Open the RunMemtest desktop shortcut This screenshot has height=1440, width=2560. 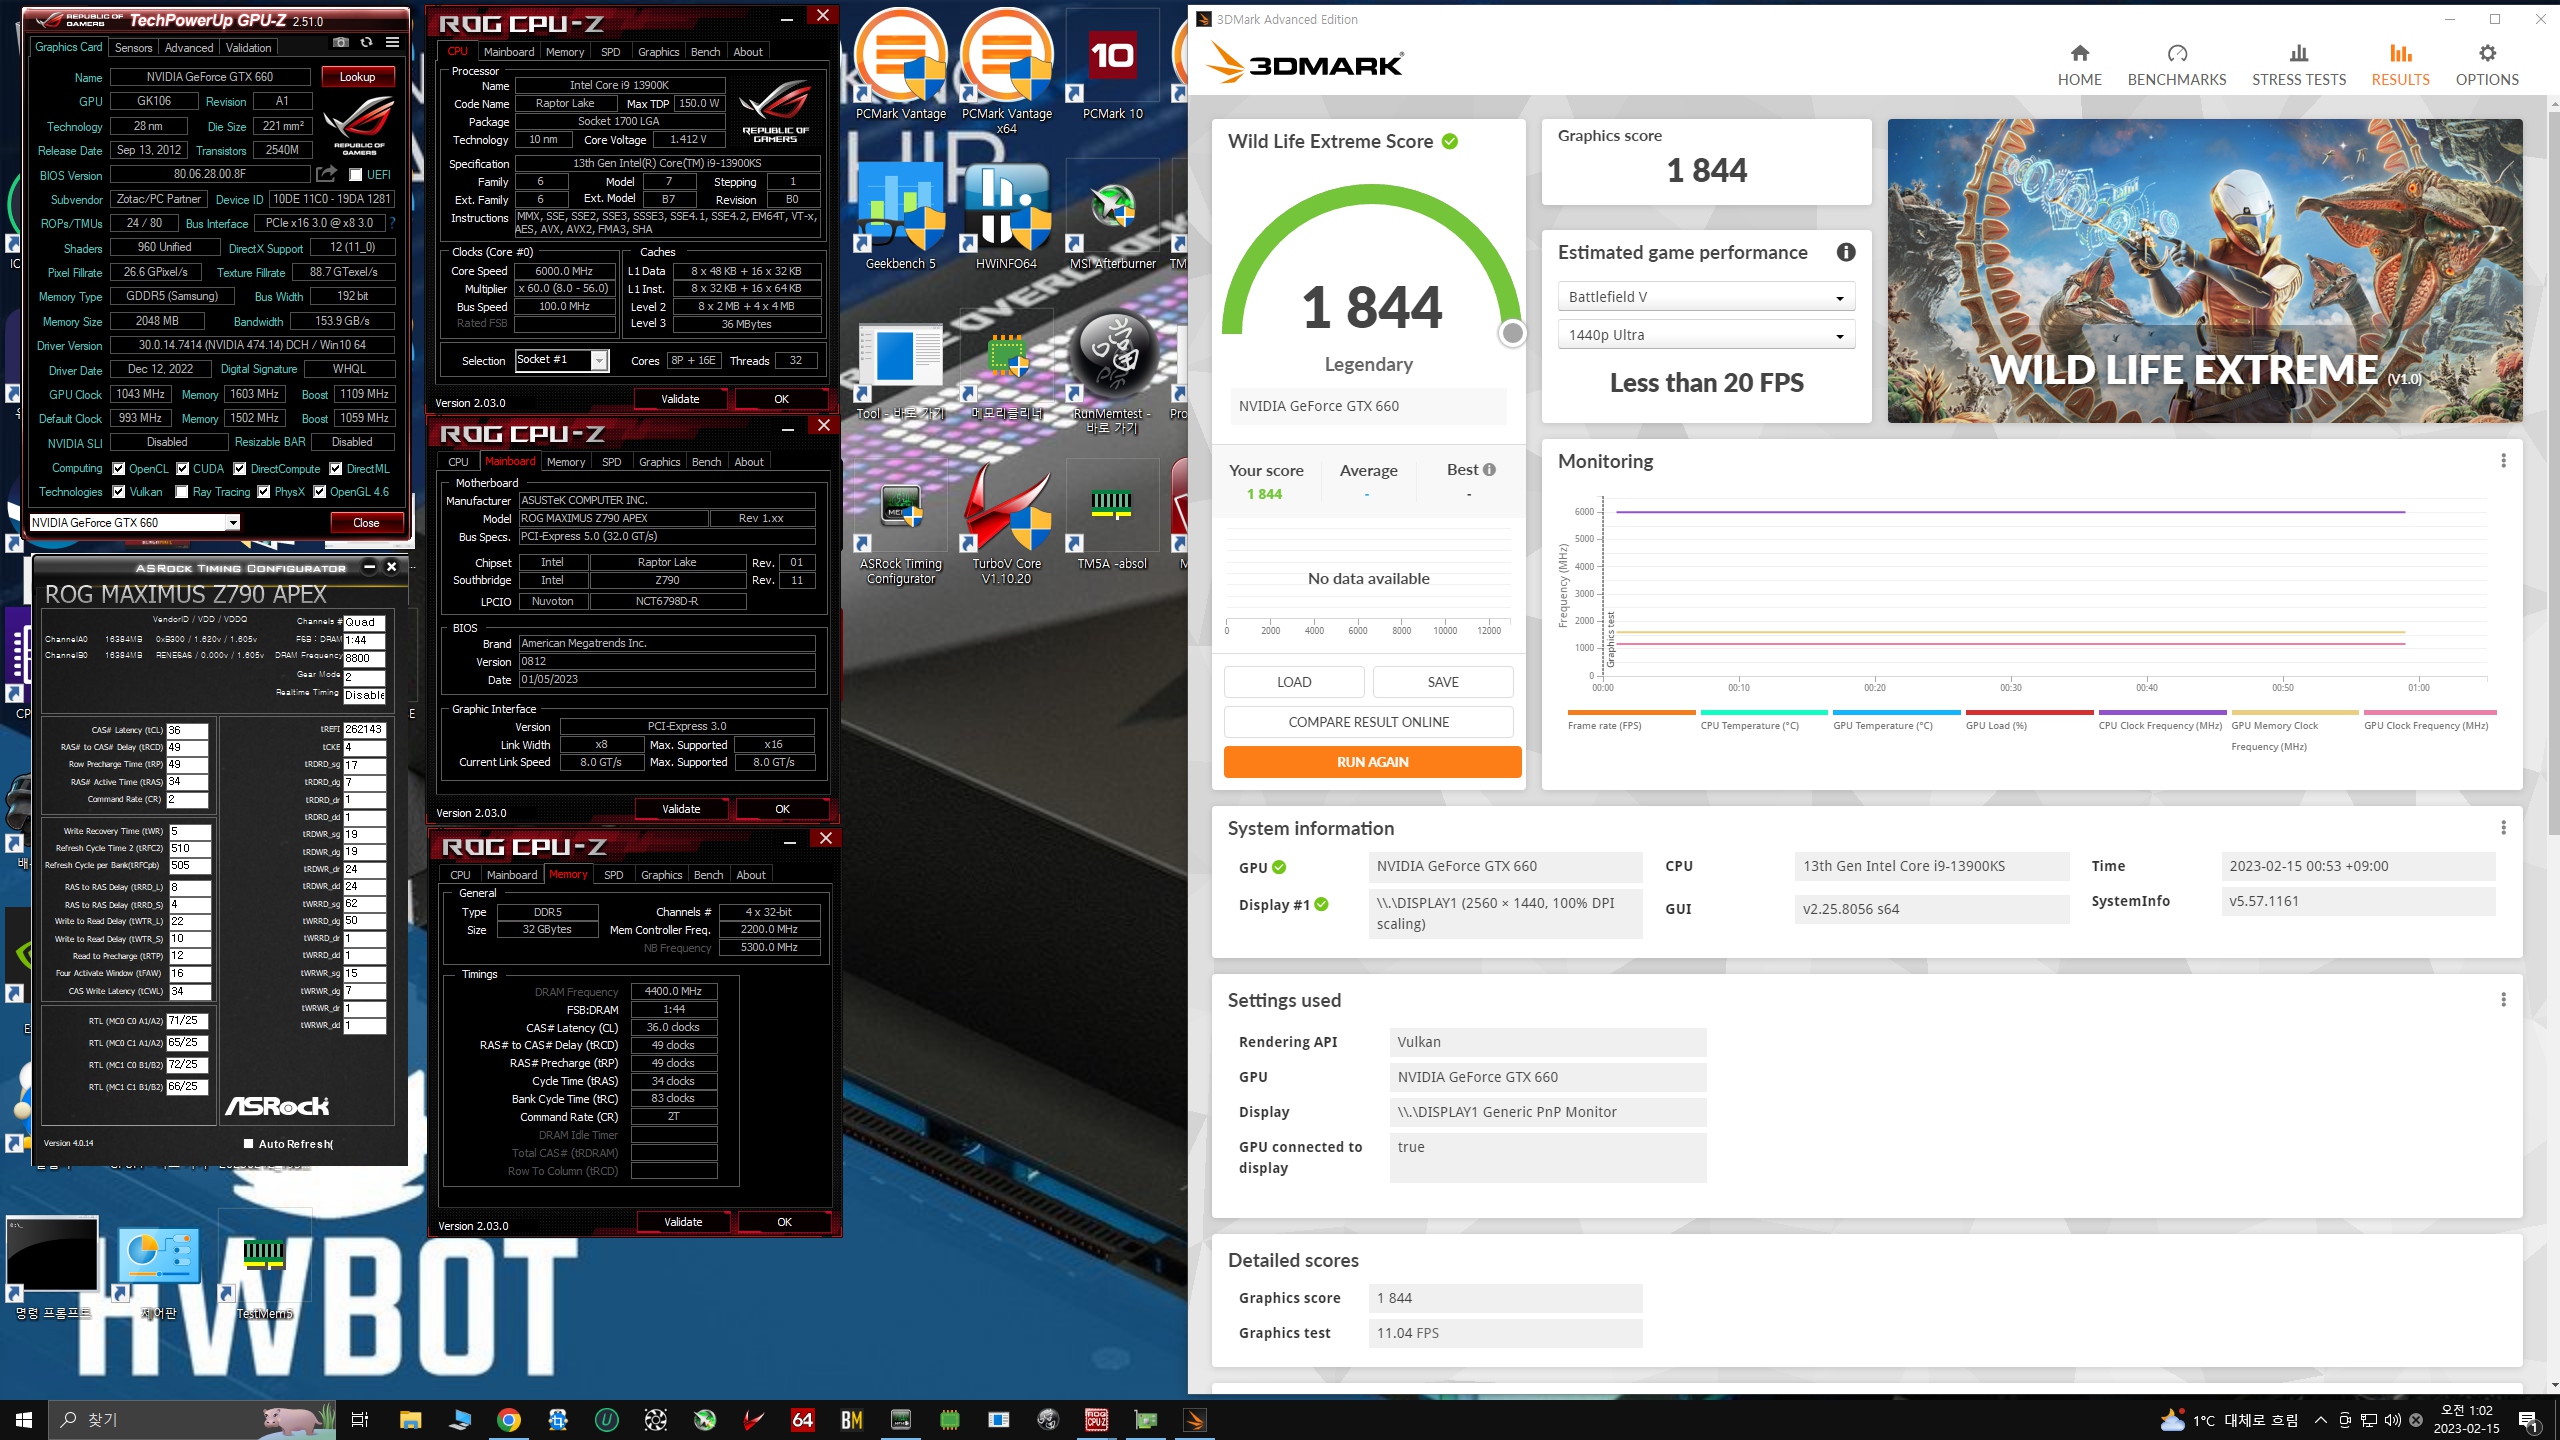pos(1112,372)
